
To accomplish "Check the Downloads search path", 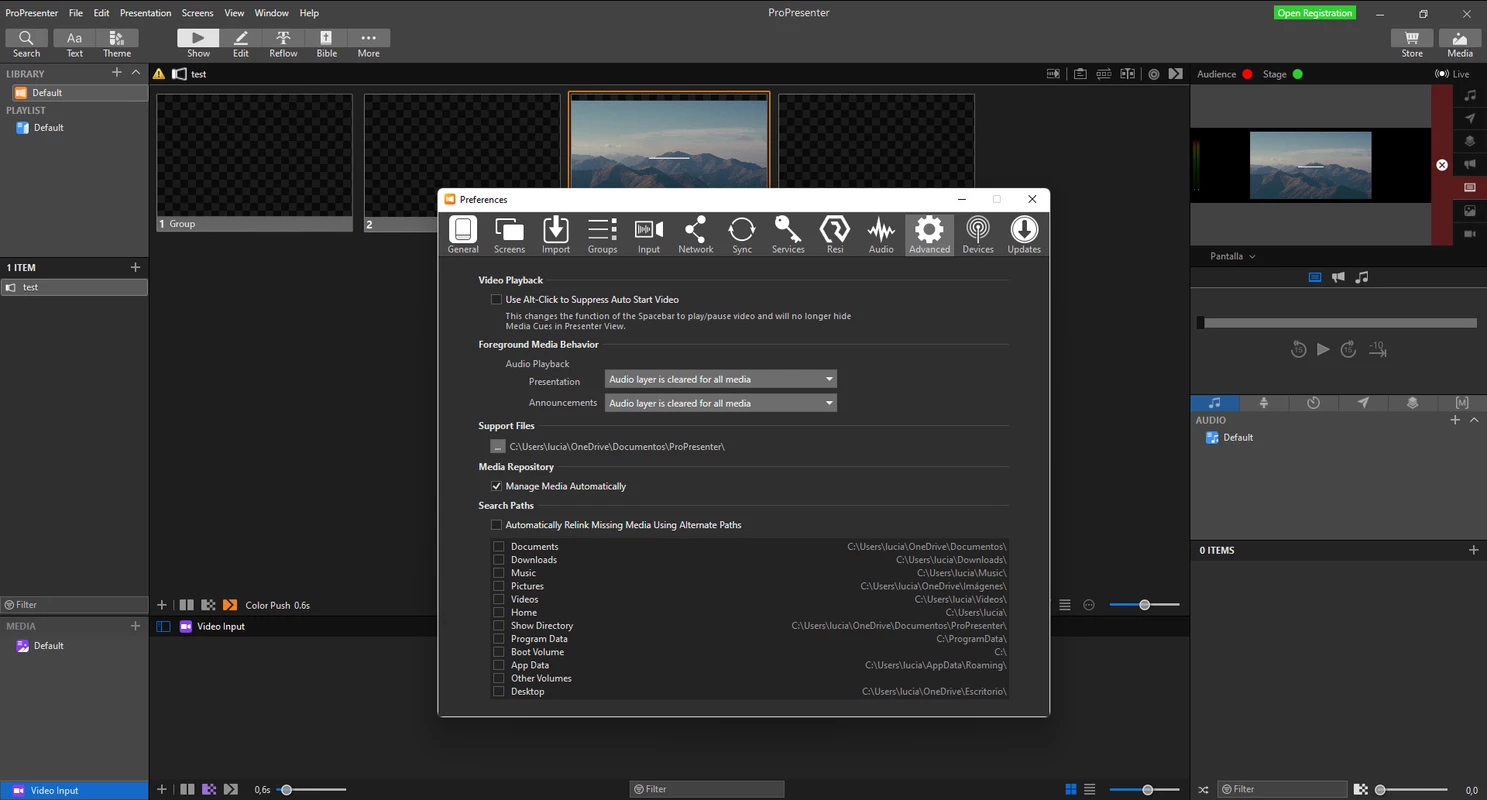I will tap(498, 560).
